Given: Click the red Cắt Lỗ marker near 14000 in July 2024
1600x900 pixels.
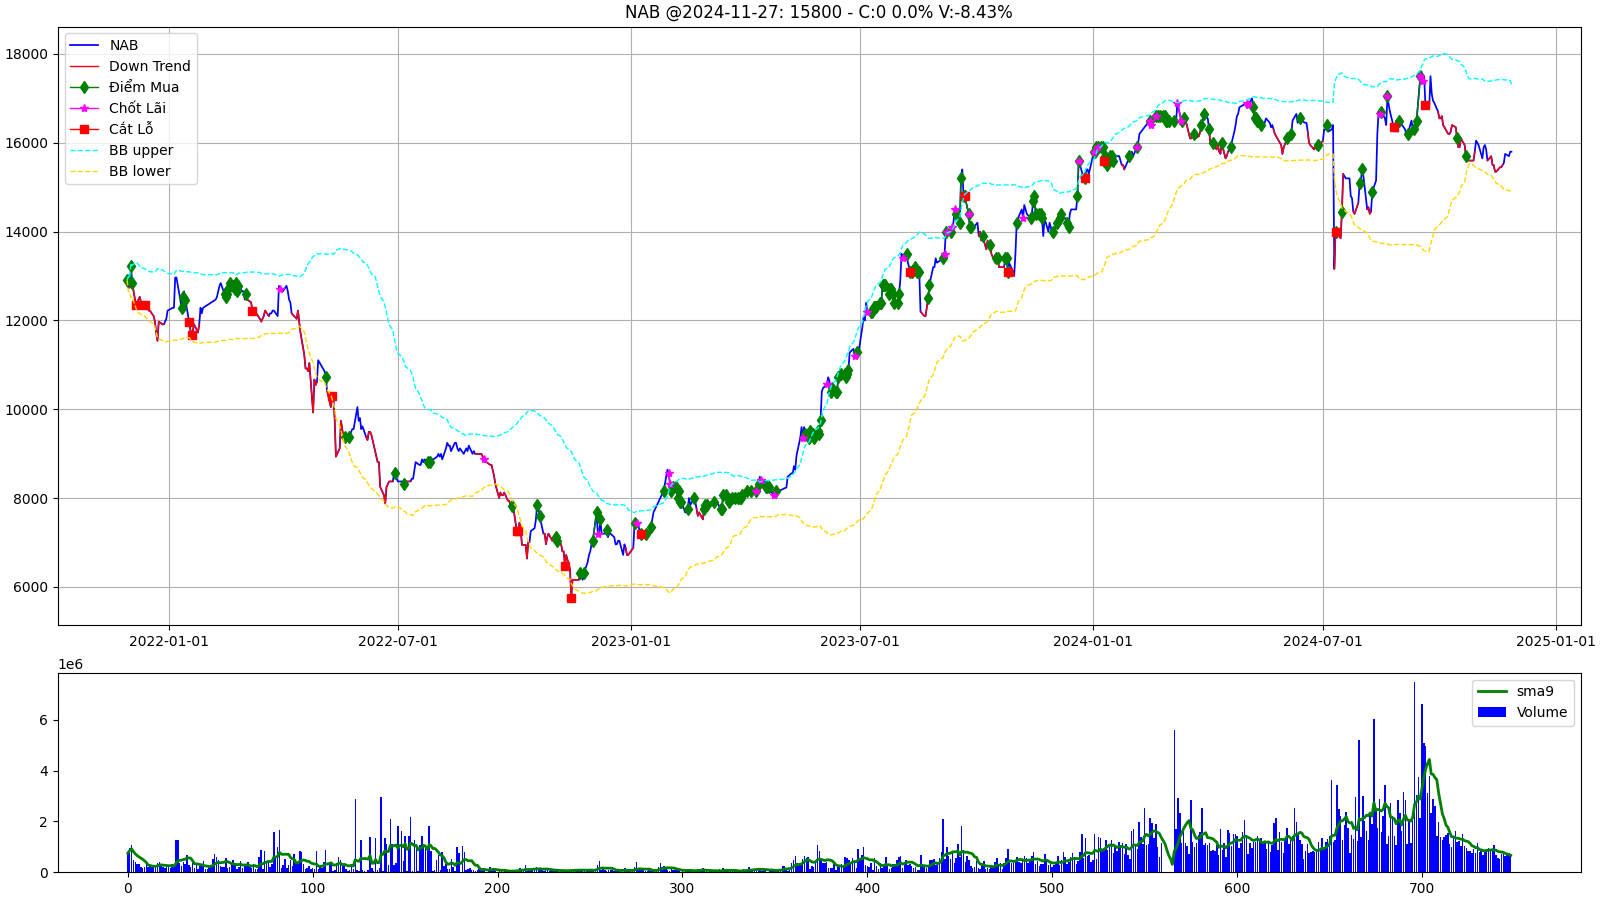Looking at the screenshot, I should coord(1336,232).
